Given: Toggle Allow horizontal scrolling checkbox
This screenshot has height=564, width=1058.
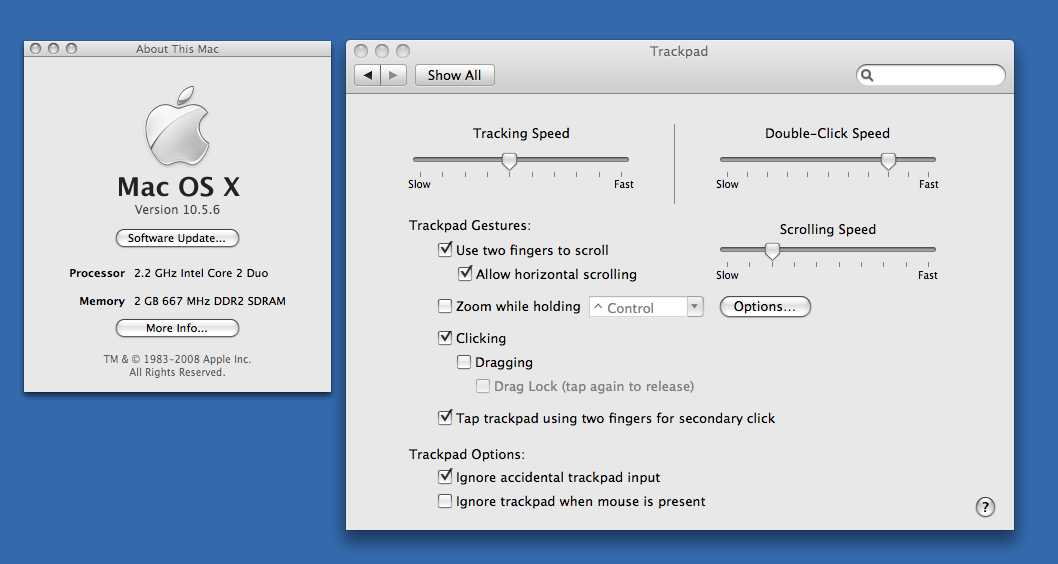Looking at the screenshot, I should (x=465, y=274).
